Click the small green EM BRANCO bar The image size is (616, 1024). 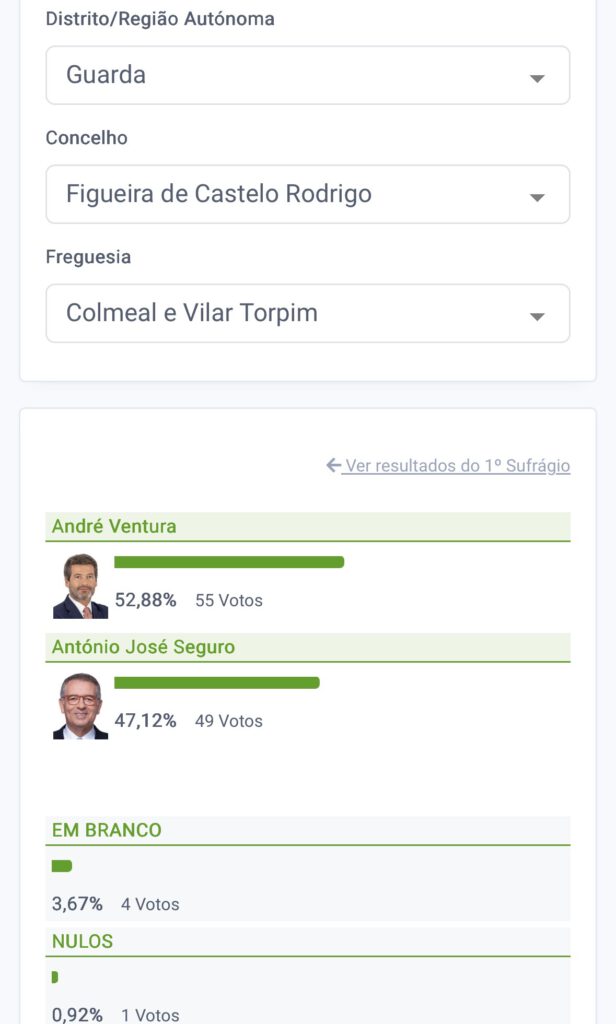62,866
